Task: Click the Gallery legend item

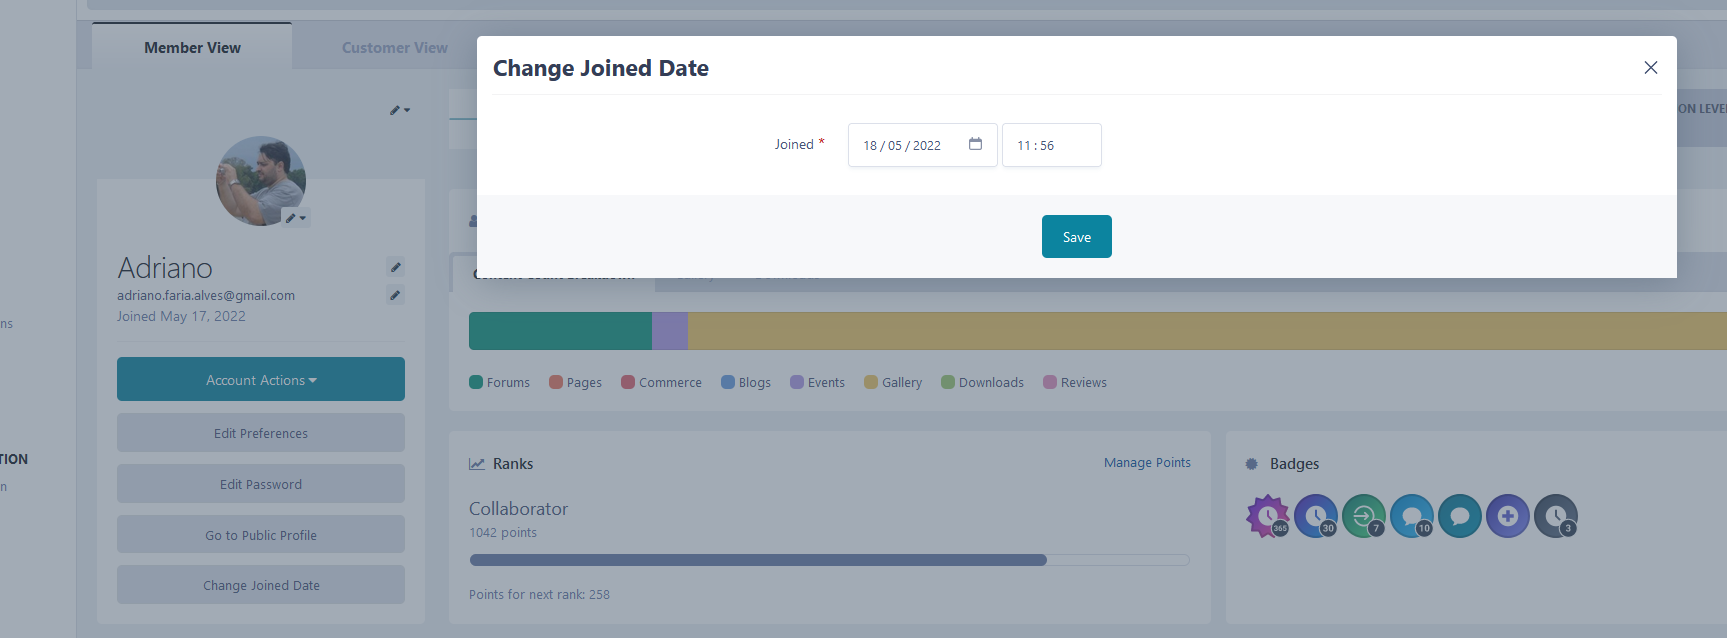Action: (893, 382)
